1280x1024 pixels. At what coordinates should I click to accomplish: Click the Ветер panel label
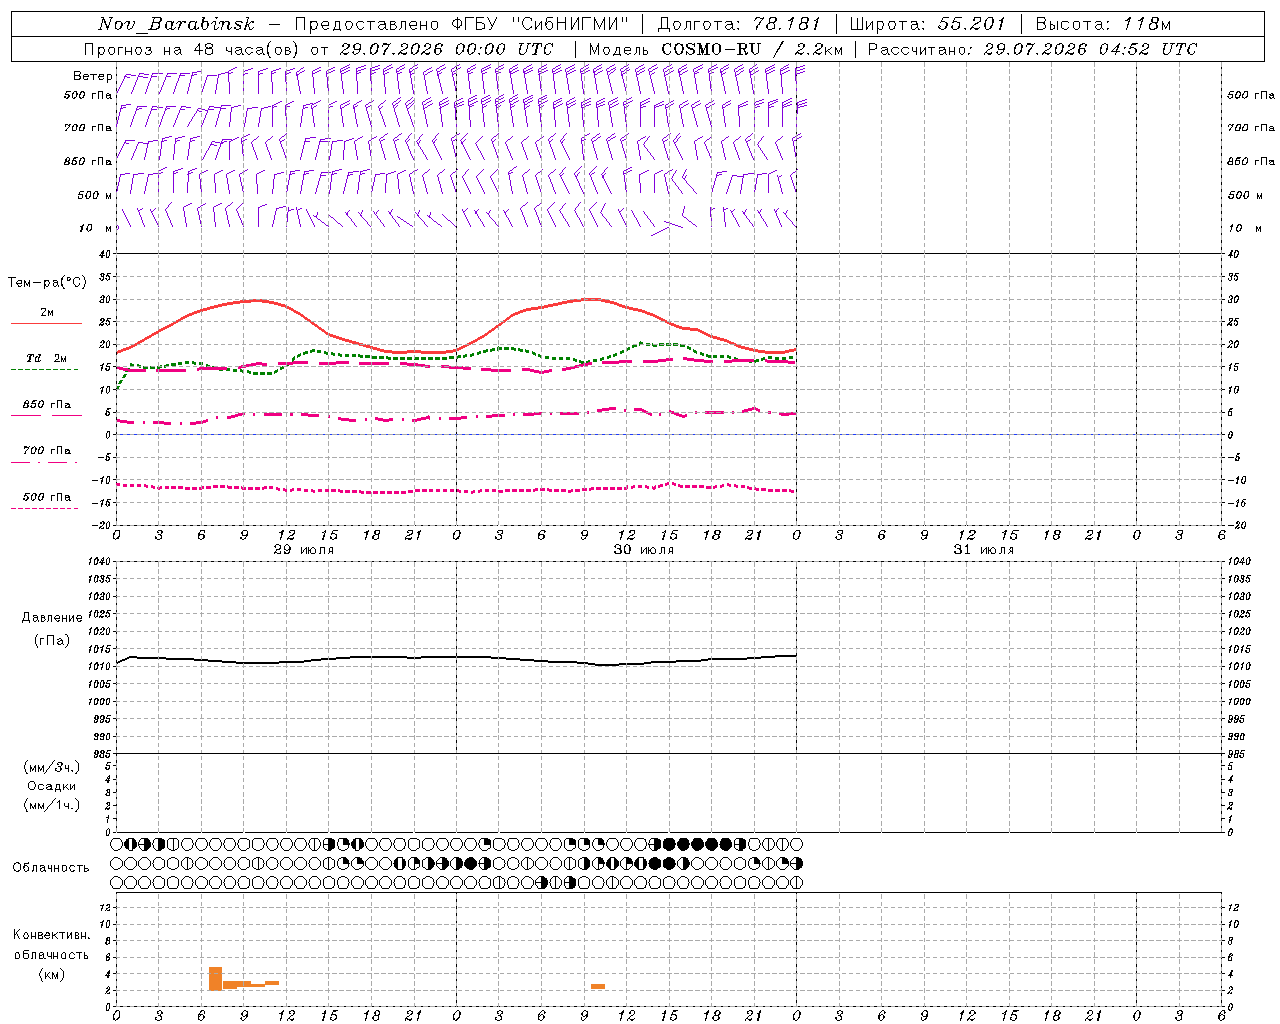[92, 76]
